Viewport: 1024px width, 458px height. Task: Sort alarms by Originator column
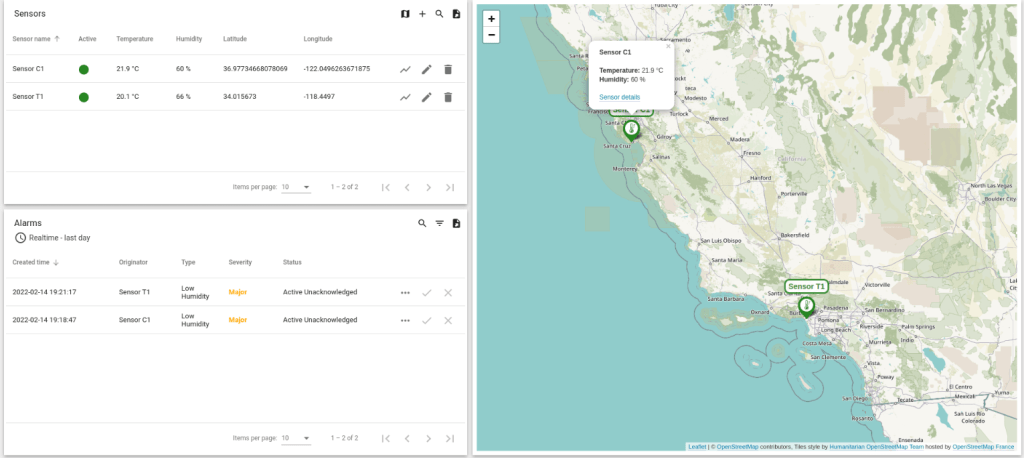coord(133,263)
